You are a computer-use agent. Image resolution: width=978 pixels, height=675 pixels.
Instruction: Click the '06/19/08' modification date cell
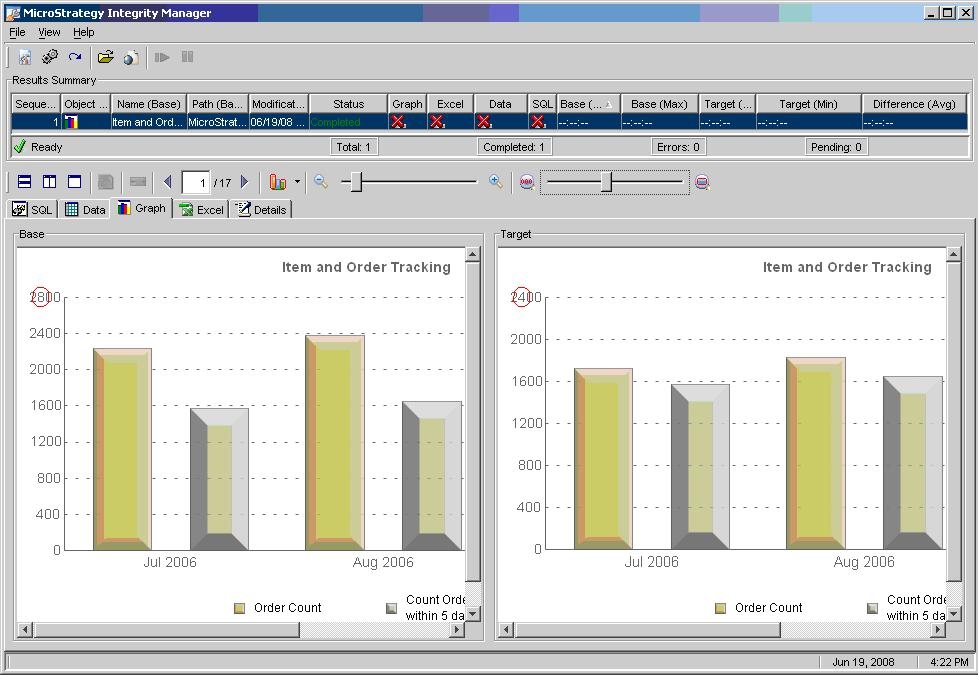pyautogui.click(x=279, y=122)
